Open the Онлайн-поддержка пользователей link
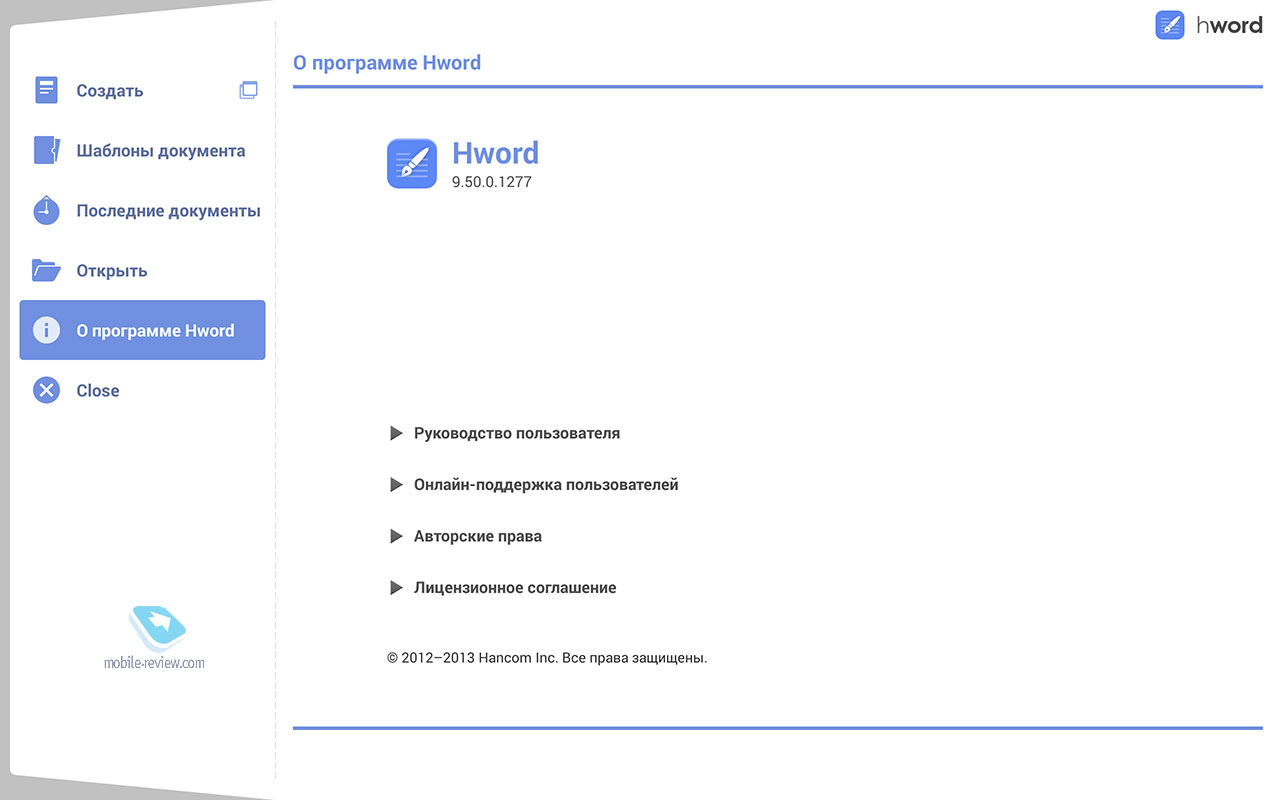The height and width of the screenshot is (800, 1280). pyautogui.click(x=546, y=485)
